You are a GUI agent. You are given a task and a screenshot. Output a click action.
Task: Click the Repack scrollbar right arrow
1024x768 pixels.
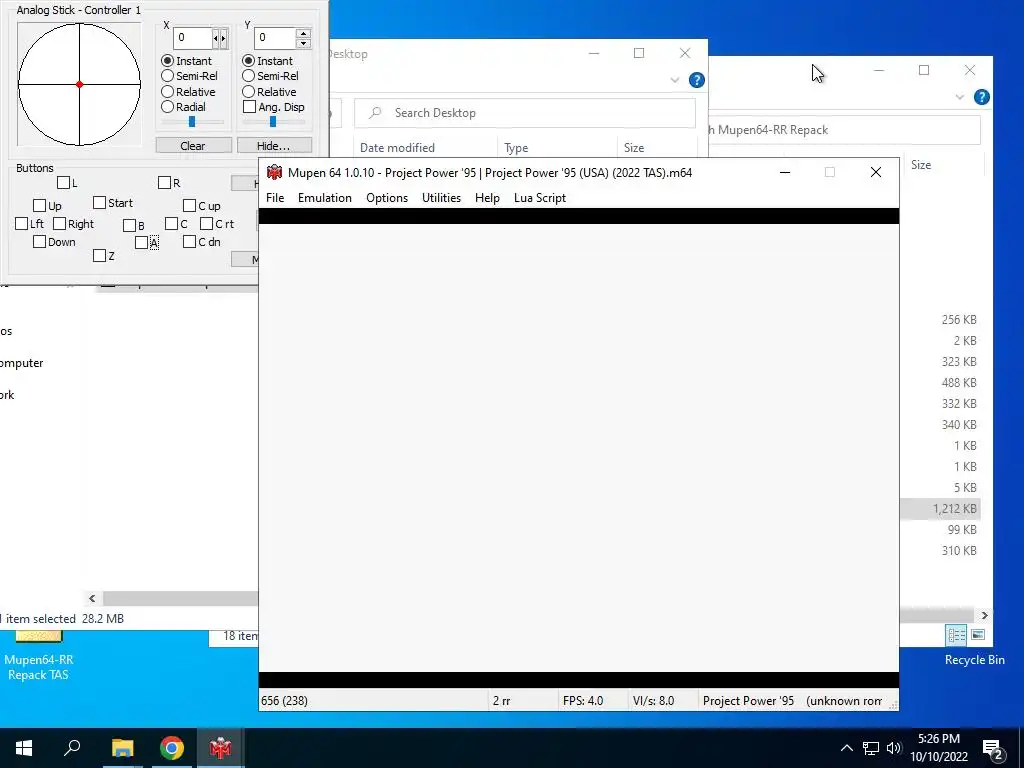coord(984,615)
